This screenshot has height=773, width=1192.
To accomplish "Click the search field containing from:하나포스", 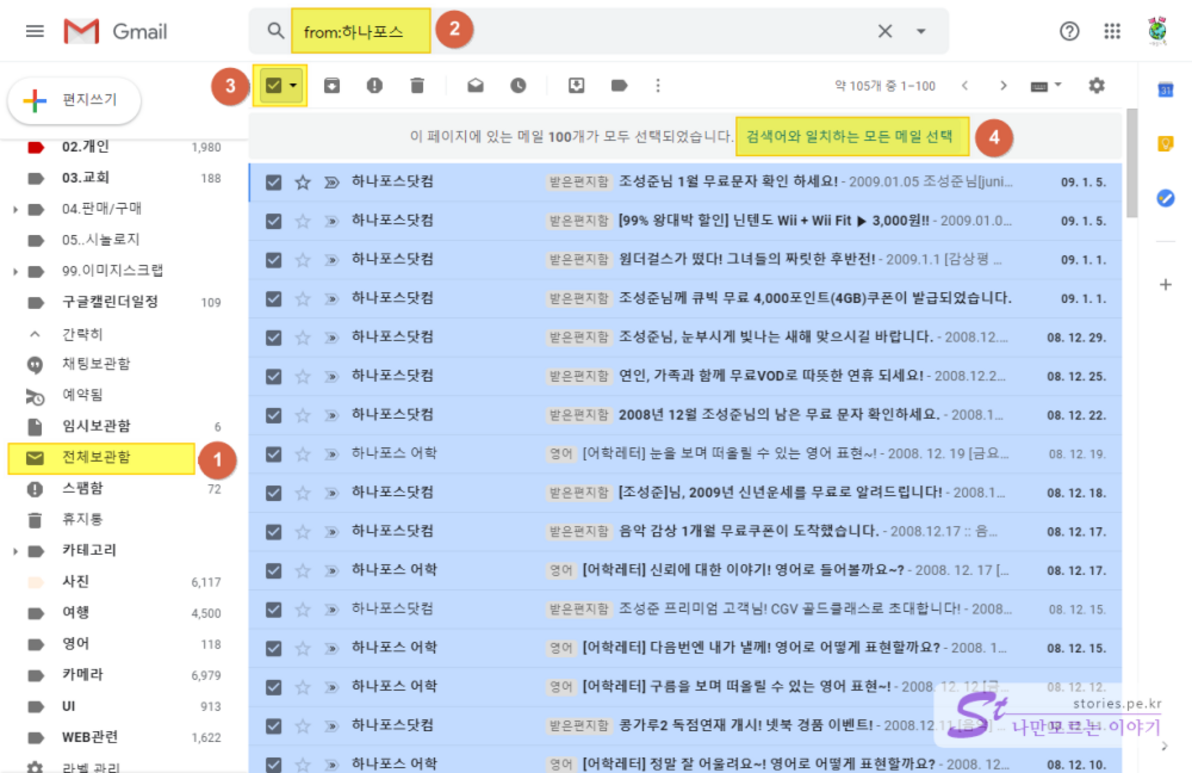I will pyautogui.click(x=600, y=31).
